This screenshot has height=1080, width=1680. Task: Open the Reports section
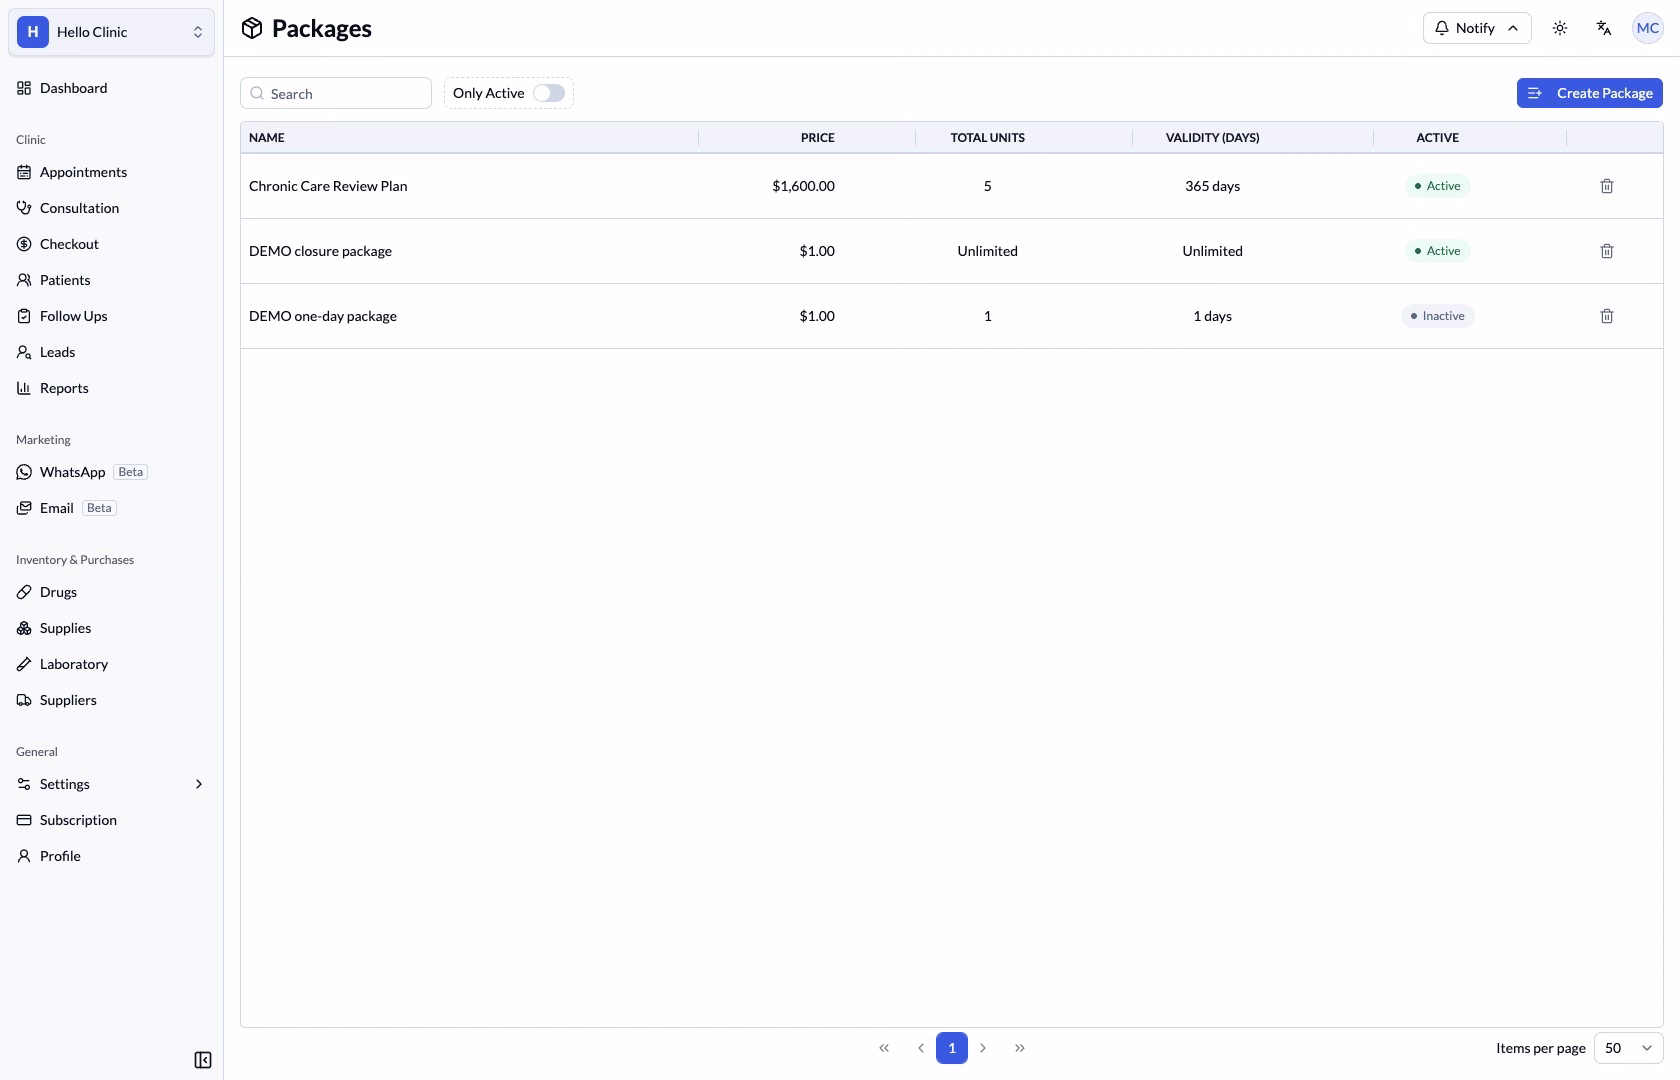111,388
